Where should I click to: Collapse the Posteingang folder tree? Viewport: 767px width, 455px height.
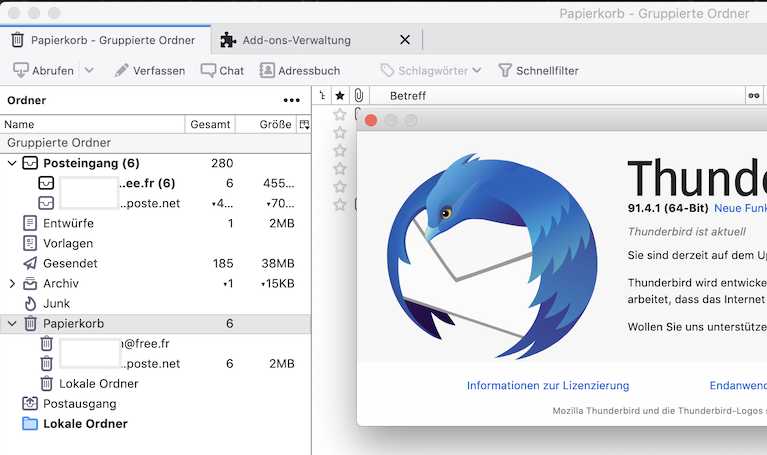pyautogui.click(x=12, y=163)
